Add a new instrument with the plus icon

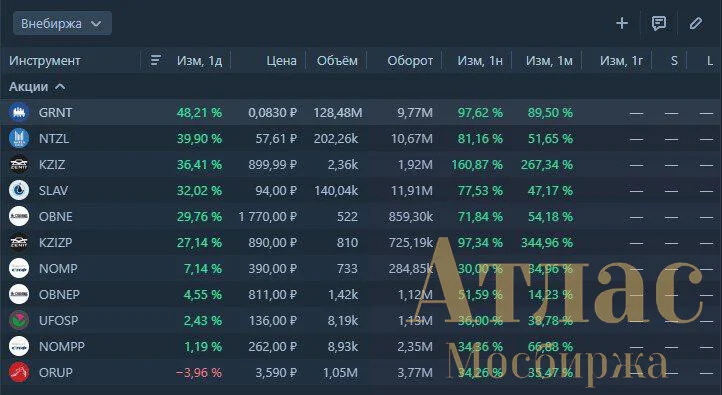pos(622,23)
